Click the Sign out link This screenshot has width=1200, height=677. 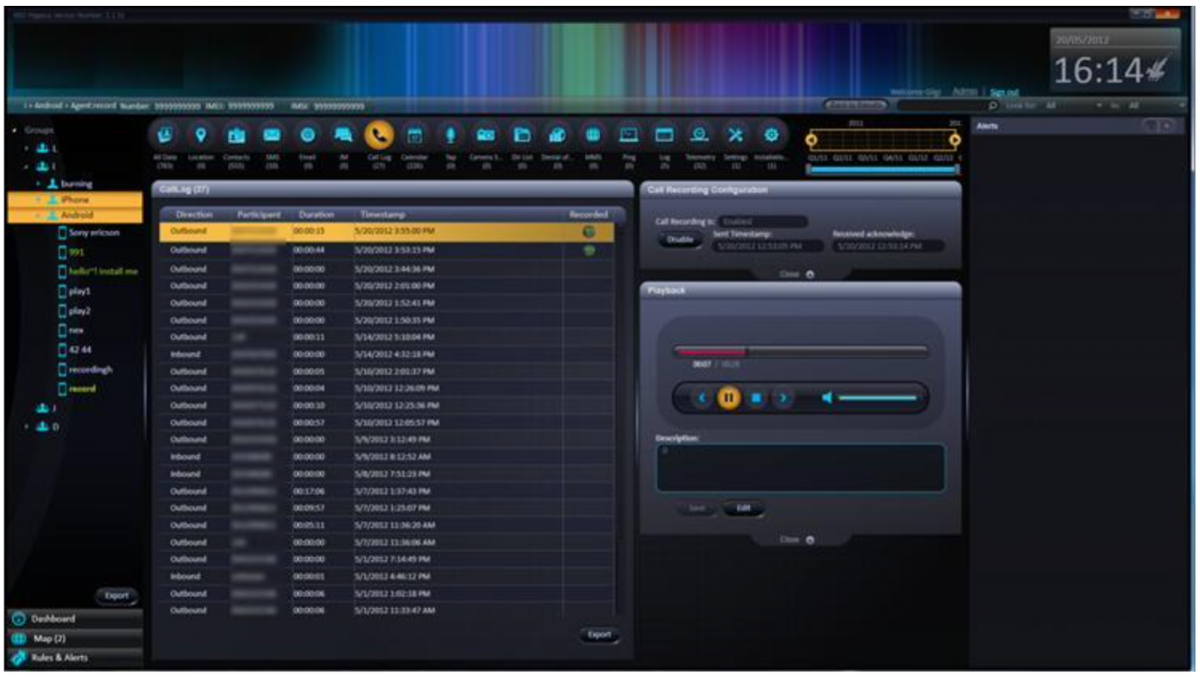point(1004,92)
